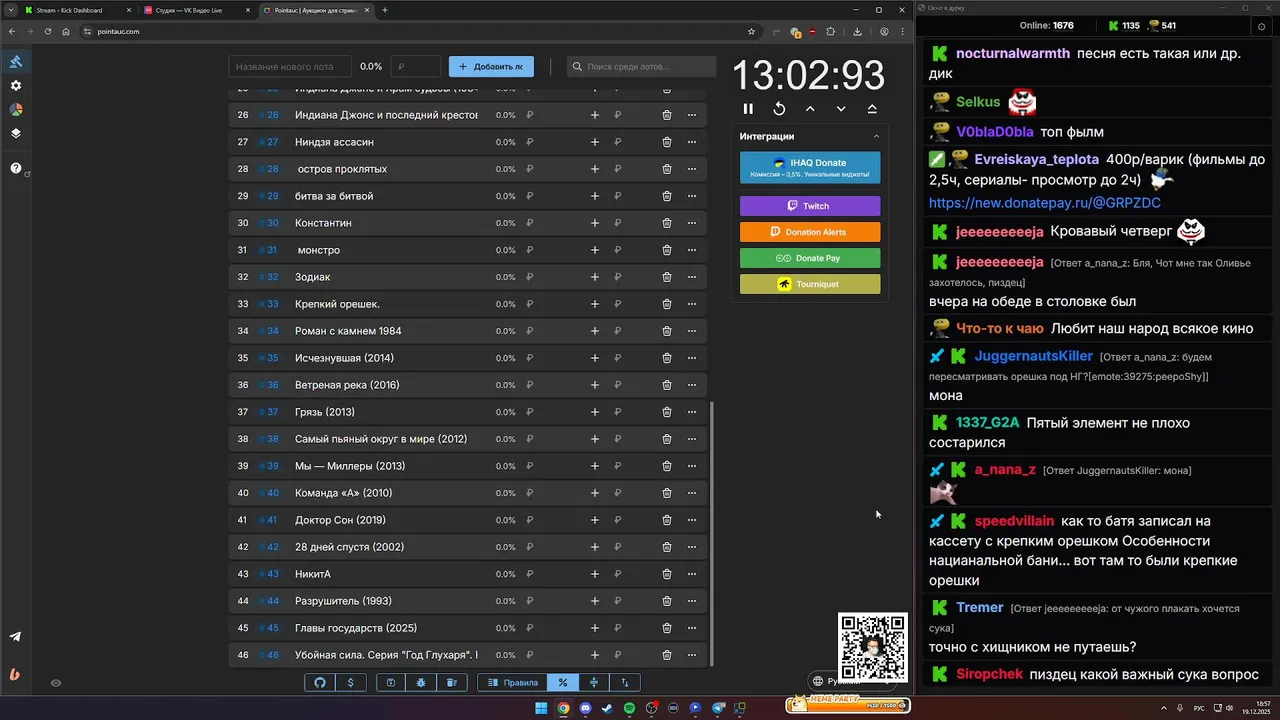Open Правила rules button

(513, 683)
